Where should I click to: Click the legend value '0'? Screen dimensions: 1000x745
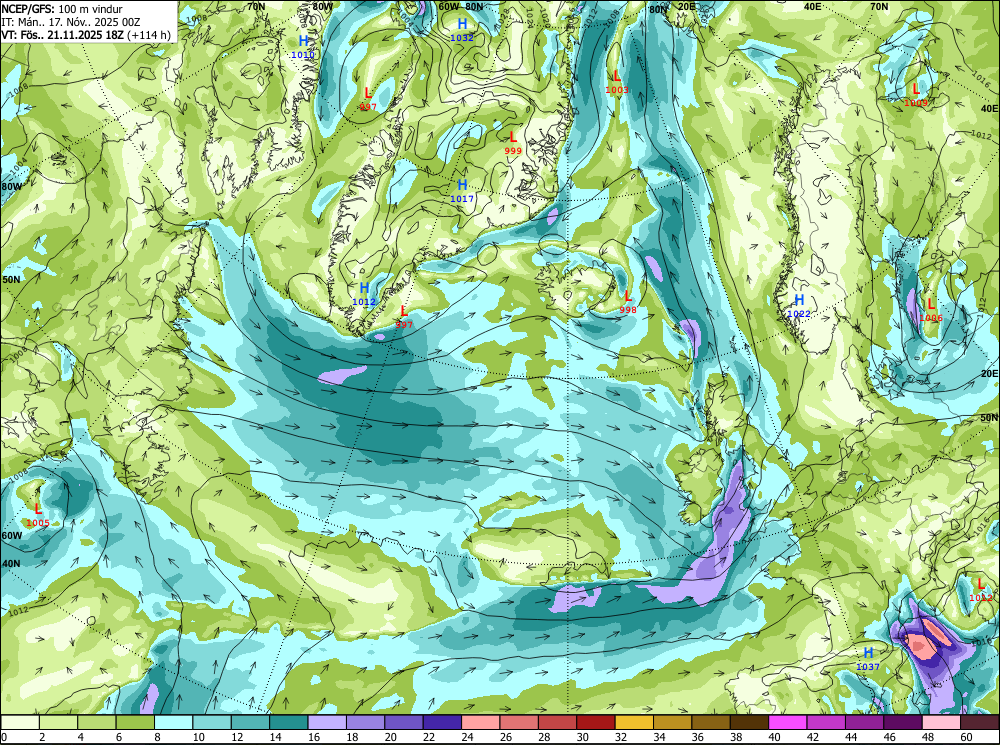tap(5, 737)
